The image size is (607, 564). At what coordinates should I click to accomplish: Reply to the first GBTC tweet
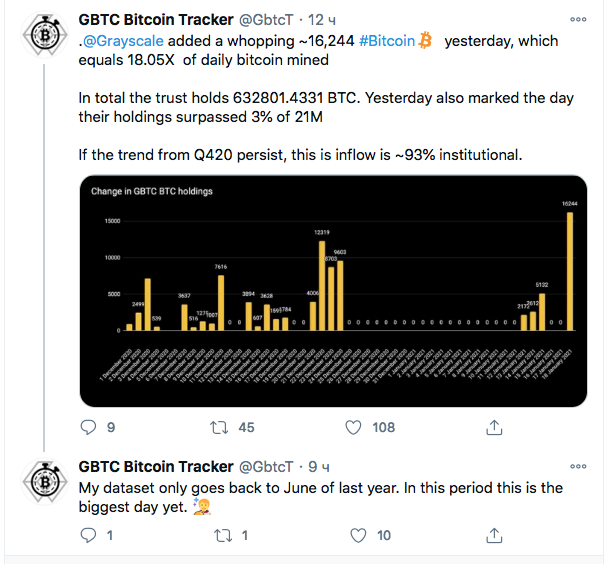point(89,427)
